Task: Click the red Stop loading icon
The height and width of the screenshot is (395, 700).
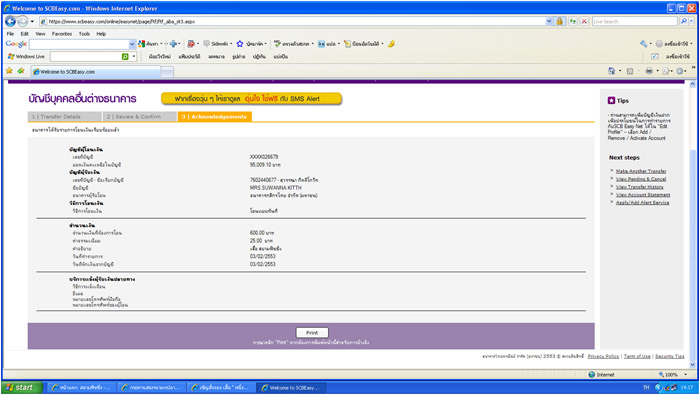Action: coord(584,21)
